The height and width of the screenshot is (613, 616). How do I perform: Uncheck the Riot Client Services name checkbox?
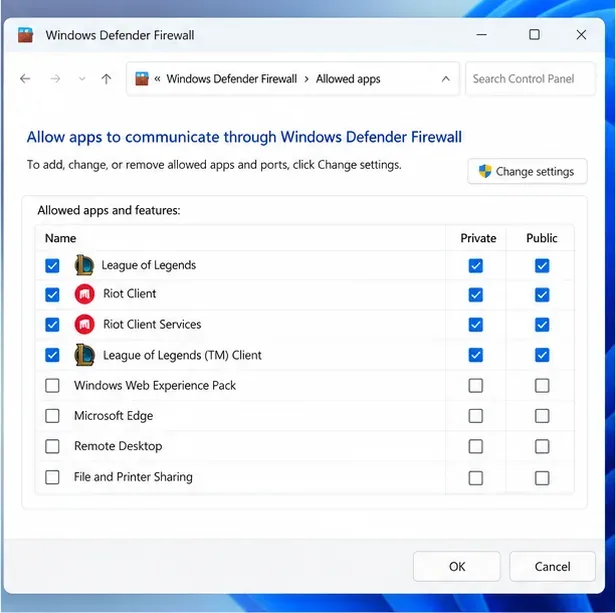[x=52, y=325]
